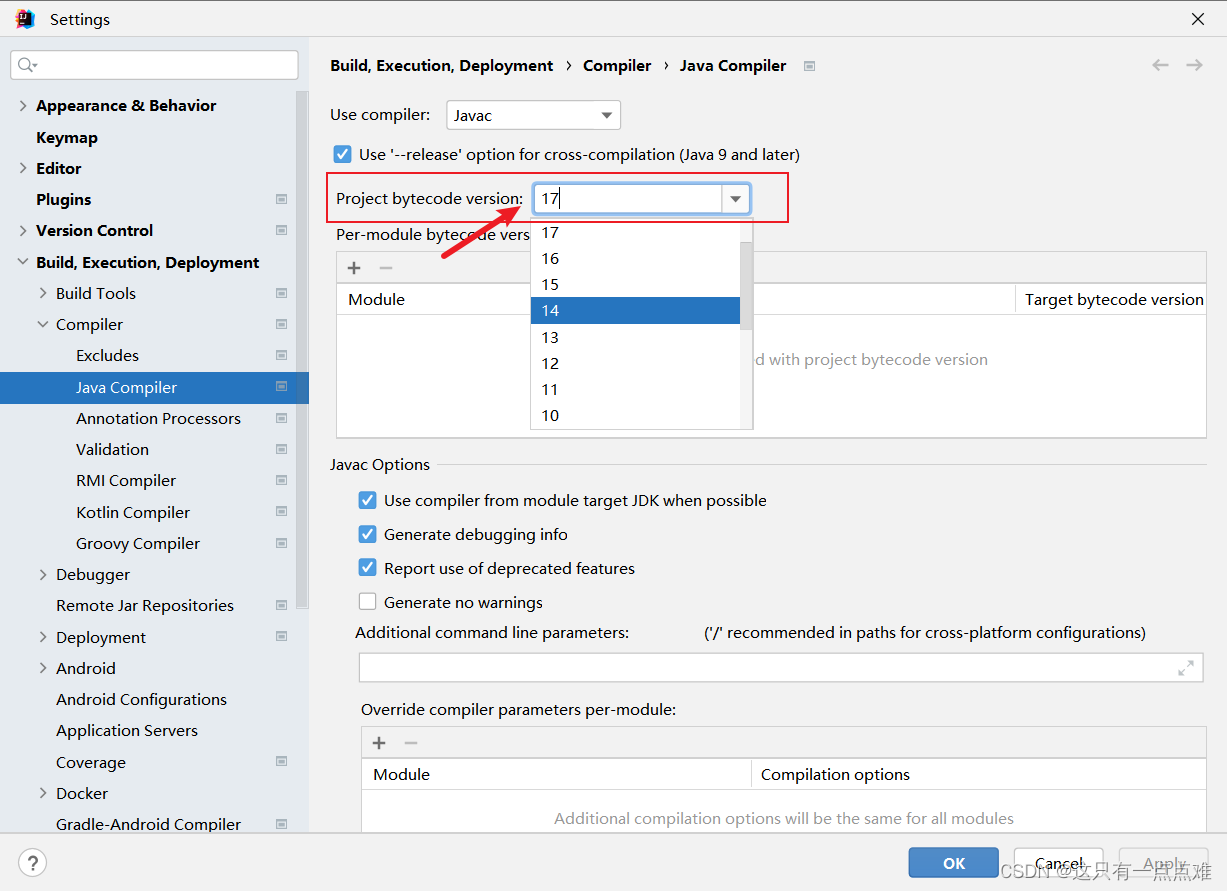This screenshot has width=1227, height=891.
Task: Click Project bytecode version dropdown arrow
Action: tap(735, 199)
